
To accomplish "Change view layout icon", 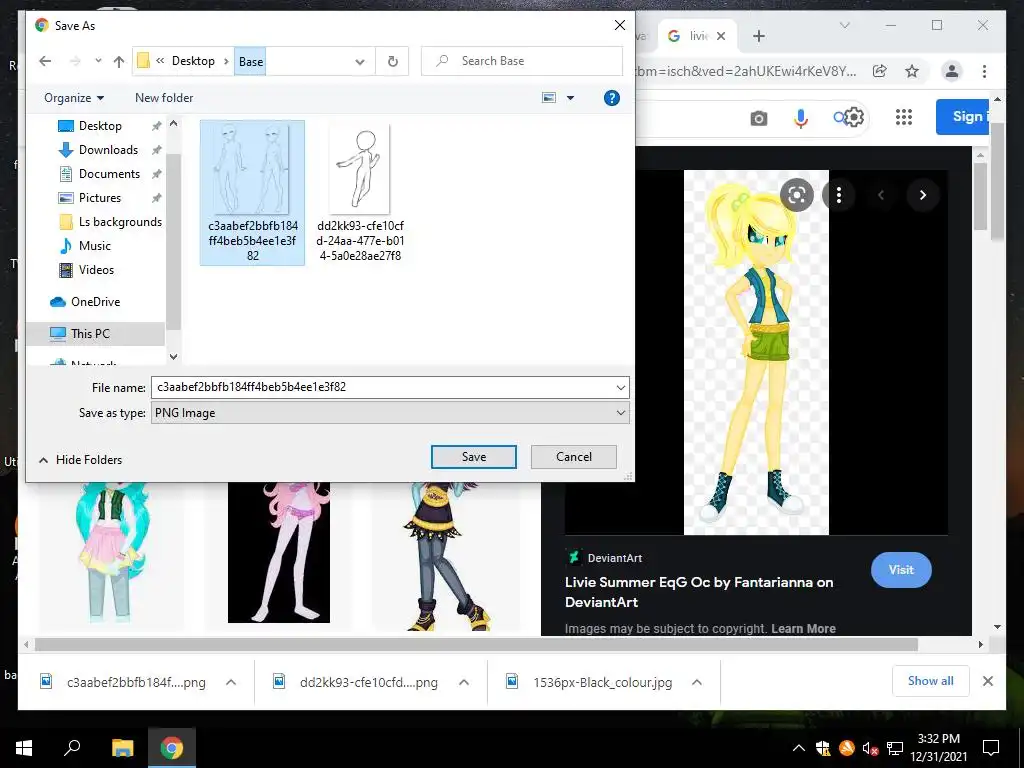I will click(549, 98).
